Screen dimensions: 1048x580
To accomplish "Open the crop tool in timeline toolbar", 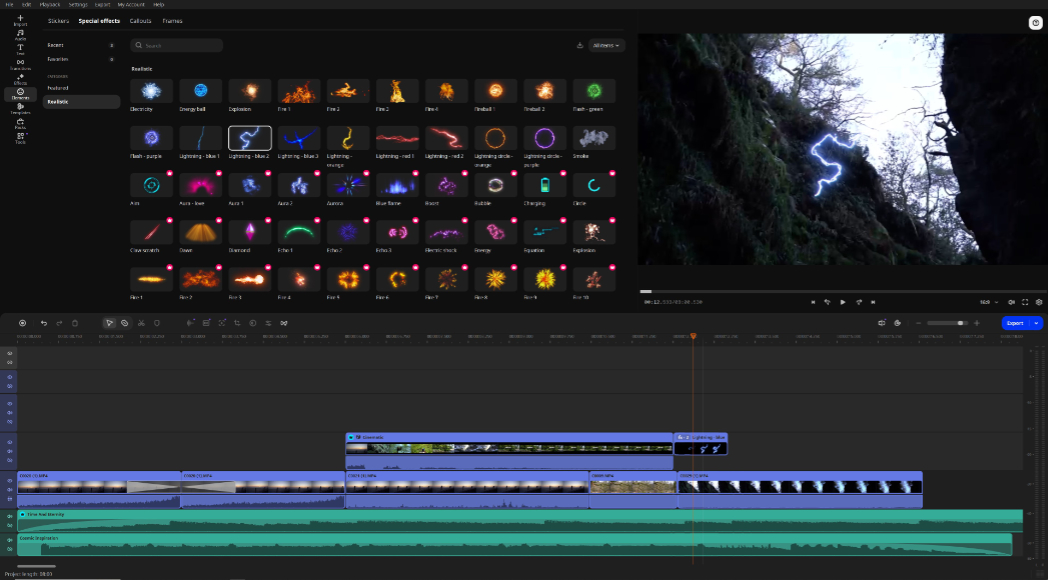I will (x=237, y=323).
